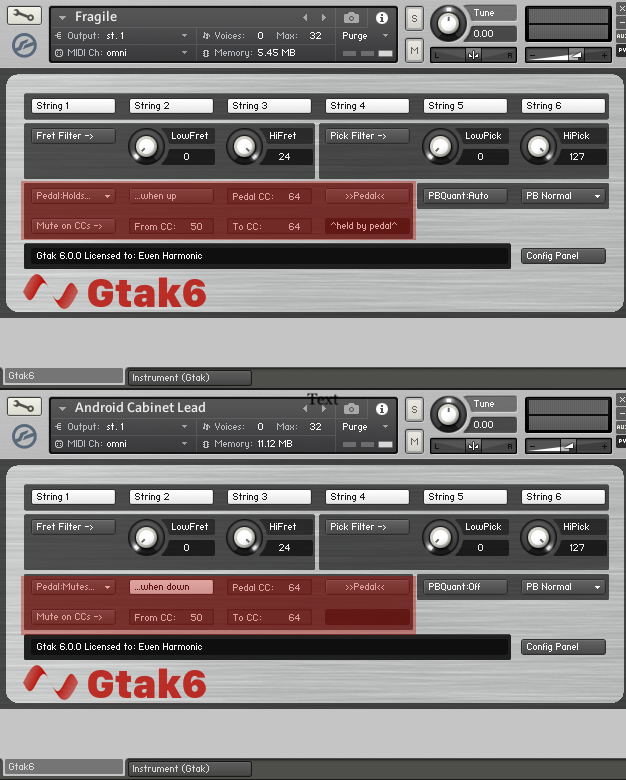Switch to the bottom Gtak6 tab

(63, 767)
